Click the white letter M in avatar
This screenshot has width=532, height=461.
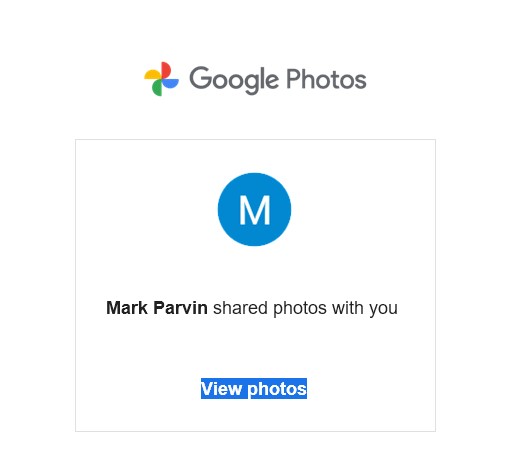(255, 210)
